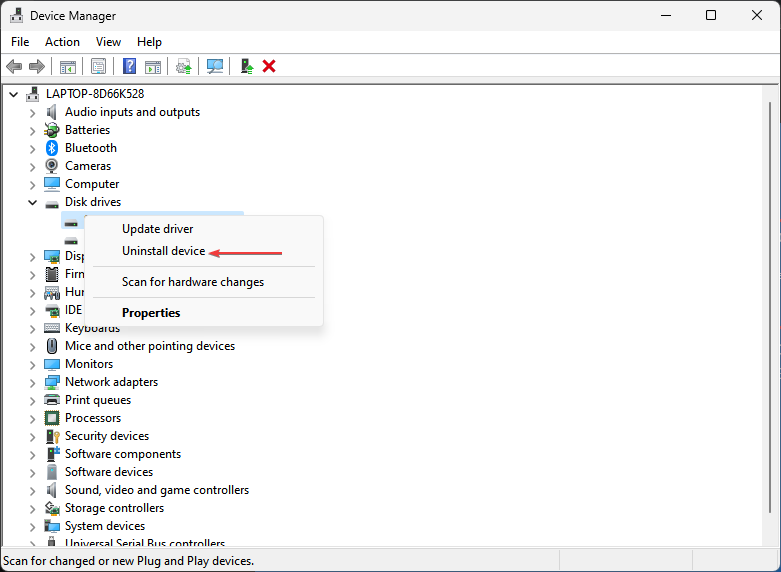The height and width of the screenshot is (572, 781).
Task: Toggle the Show/Hide Console Tree toolbar icon
Action: 68,66
